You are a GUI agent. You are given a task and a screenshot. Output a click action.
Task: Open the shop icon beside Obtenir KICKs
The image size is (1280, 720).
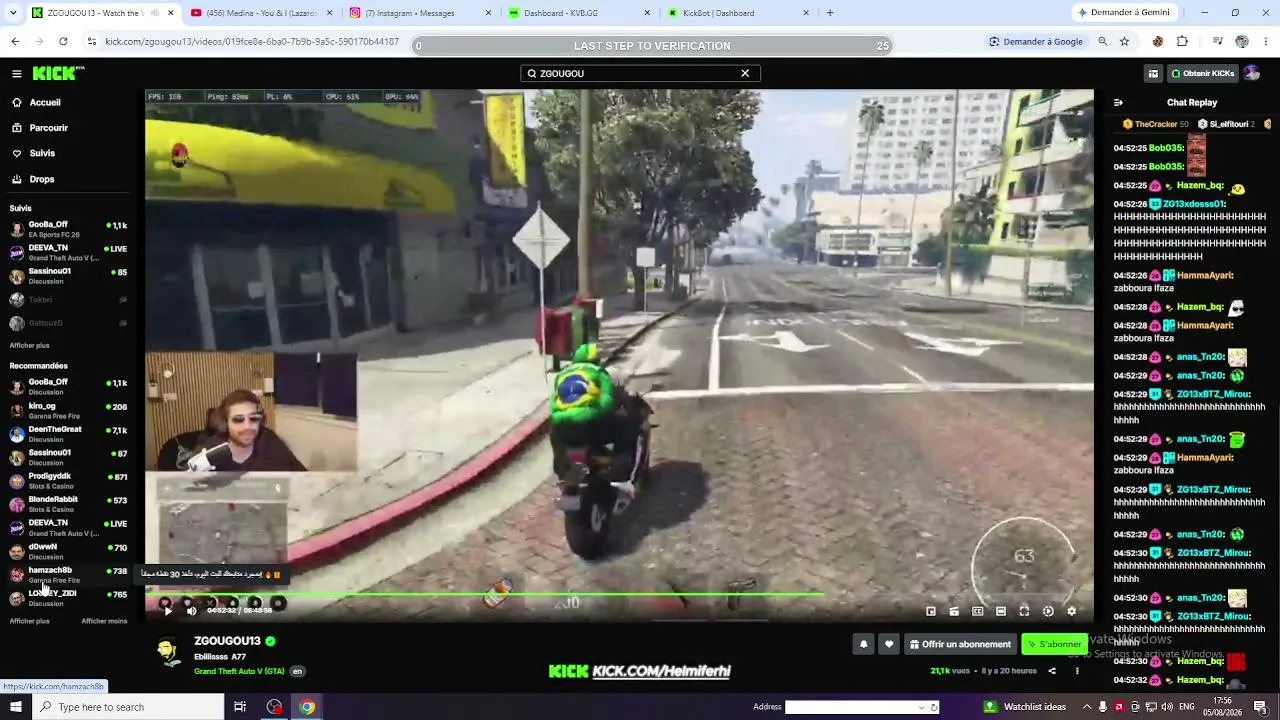click(x=1153, y=73)
